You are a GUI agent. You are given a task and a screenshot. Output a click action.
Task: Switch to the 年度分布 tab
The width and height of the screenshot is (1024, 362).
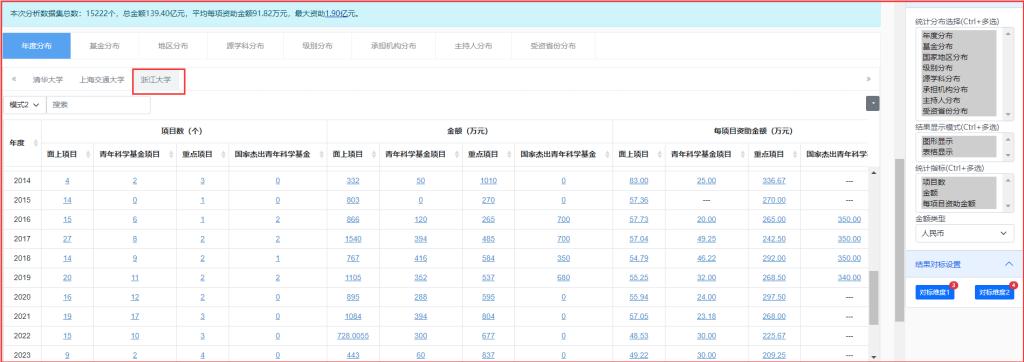(37, 46)
